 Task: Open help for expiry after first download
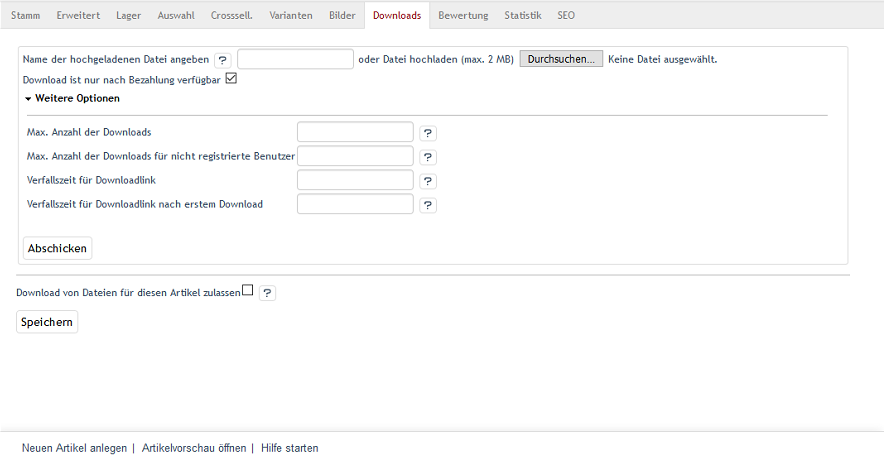coord(428,205)
